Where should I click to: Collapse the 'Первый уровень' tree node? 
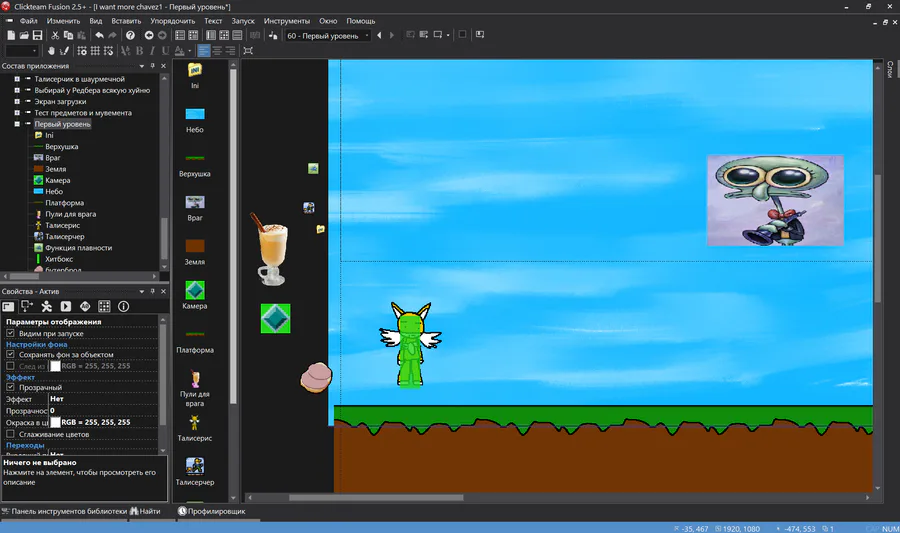click(17, 124)
